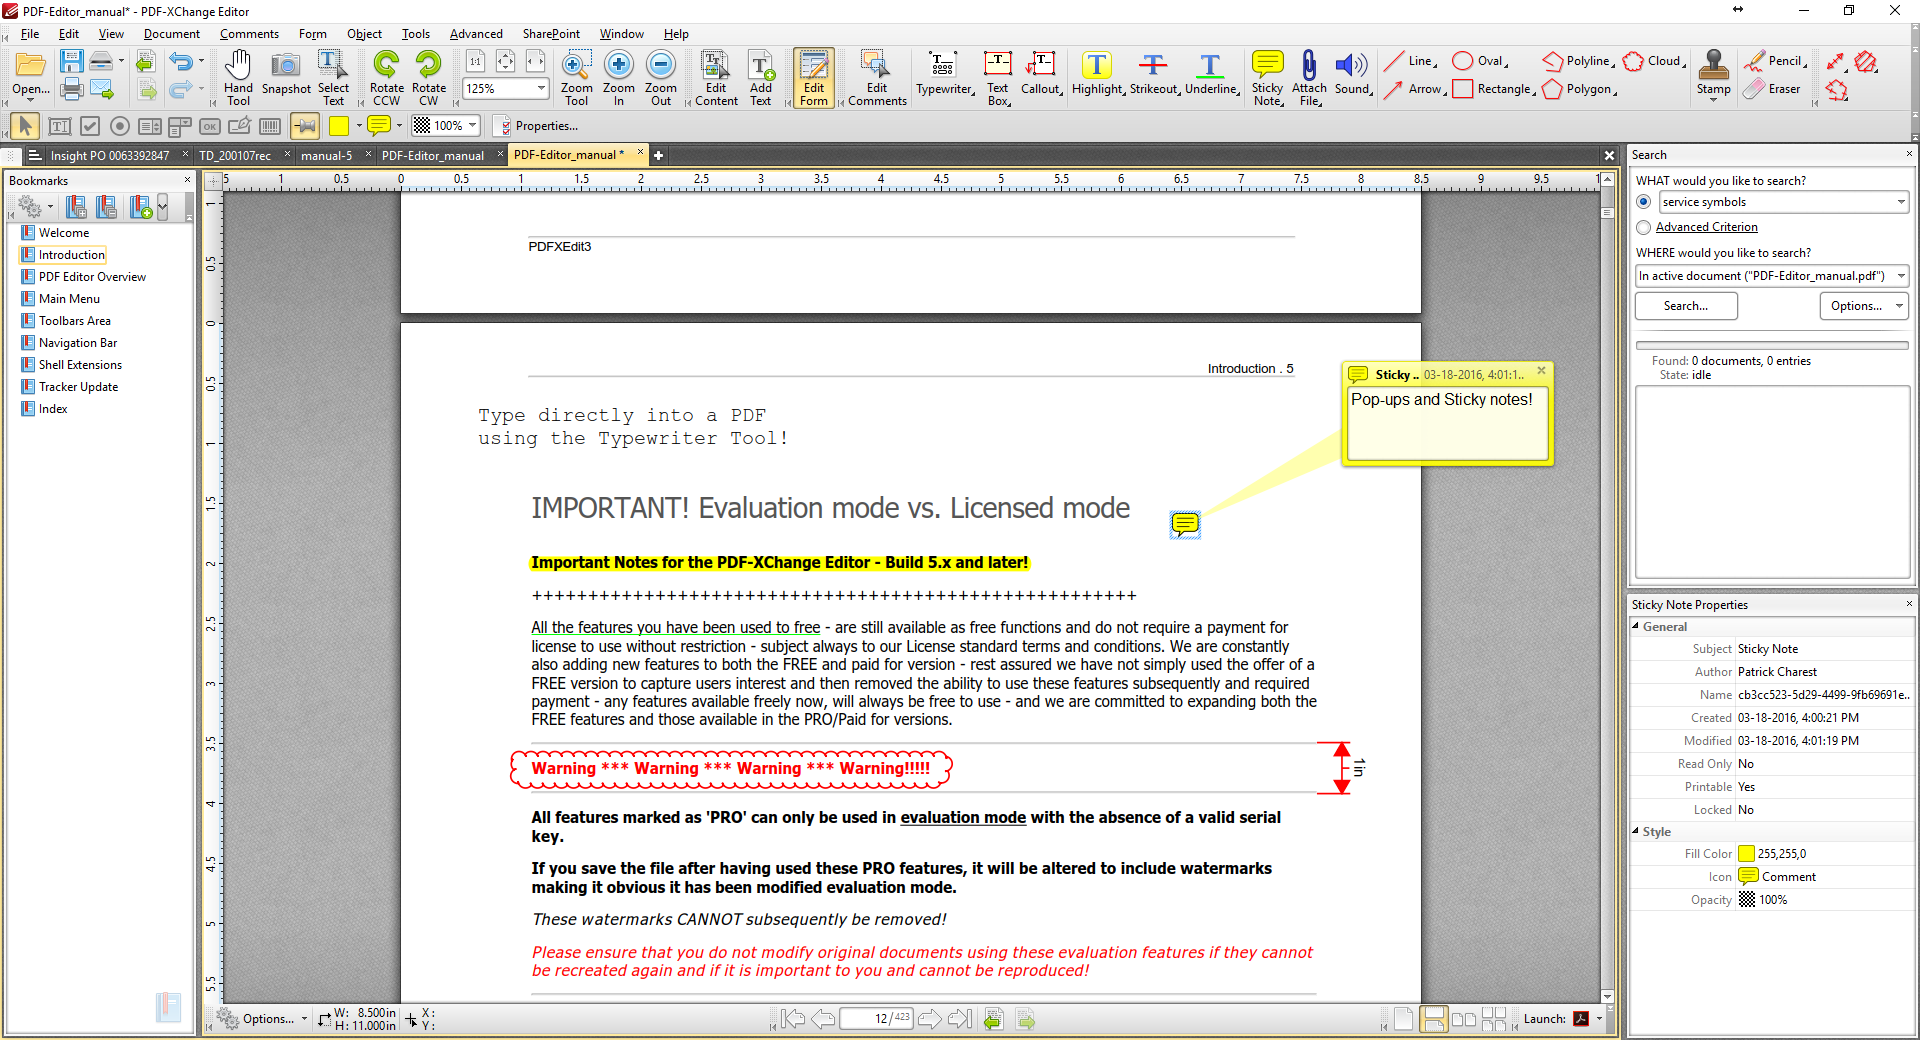This screenshot has height=1040, width=1920.
Task: Add a text field form element
Action: pyautogui.click(x=60, y=126)
